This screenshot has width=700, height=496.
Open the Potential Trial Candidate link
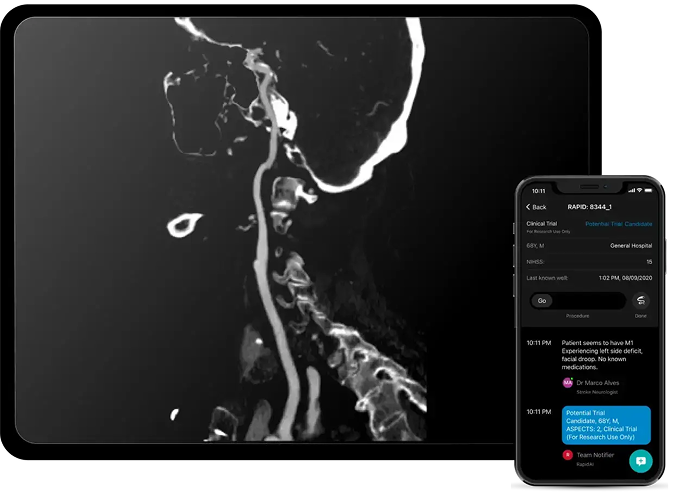(618, 224)
